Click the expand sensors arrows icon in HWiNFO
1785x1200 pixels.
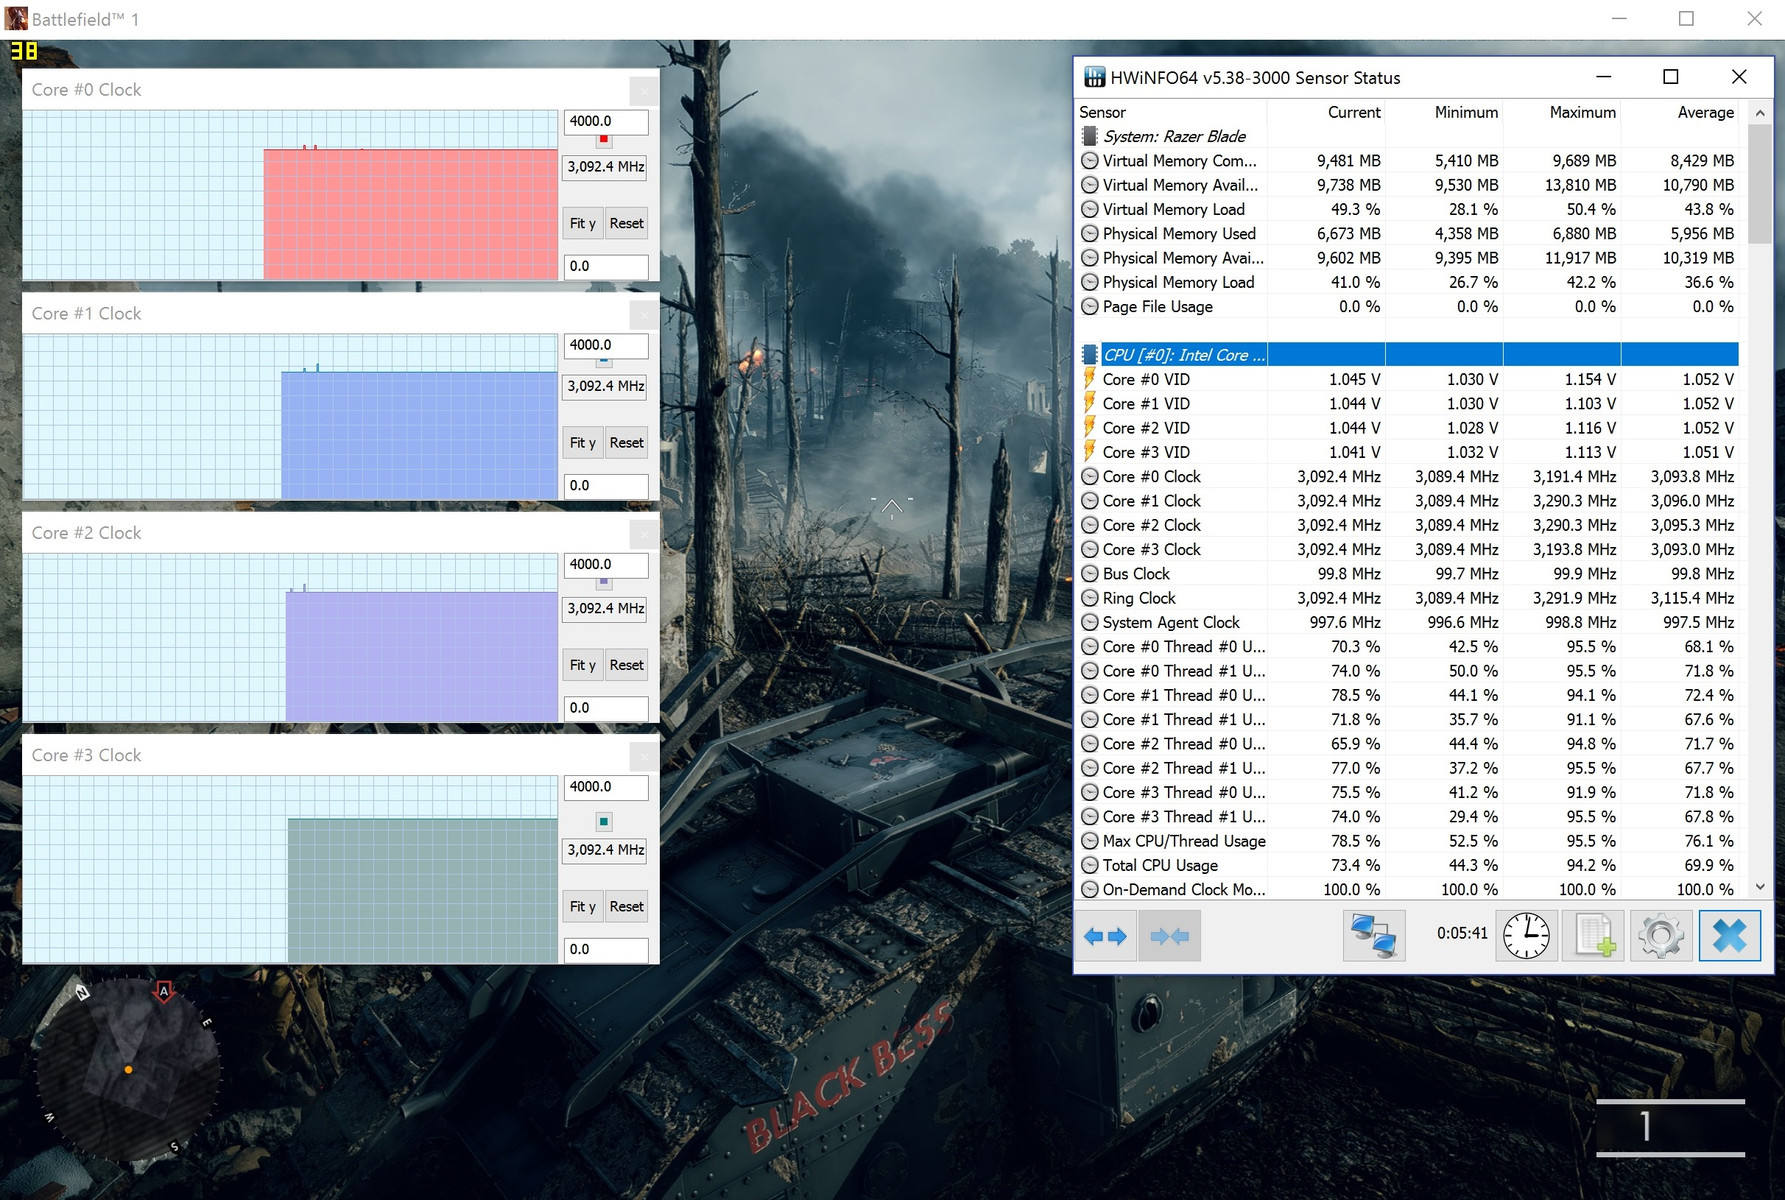click(x=1105, y=936)
